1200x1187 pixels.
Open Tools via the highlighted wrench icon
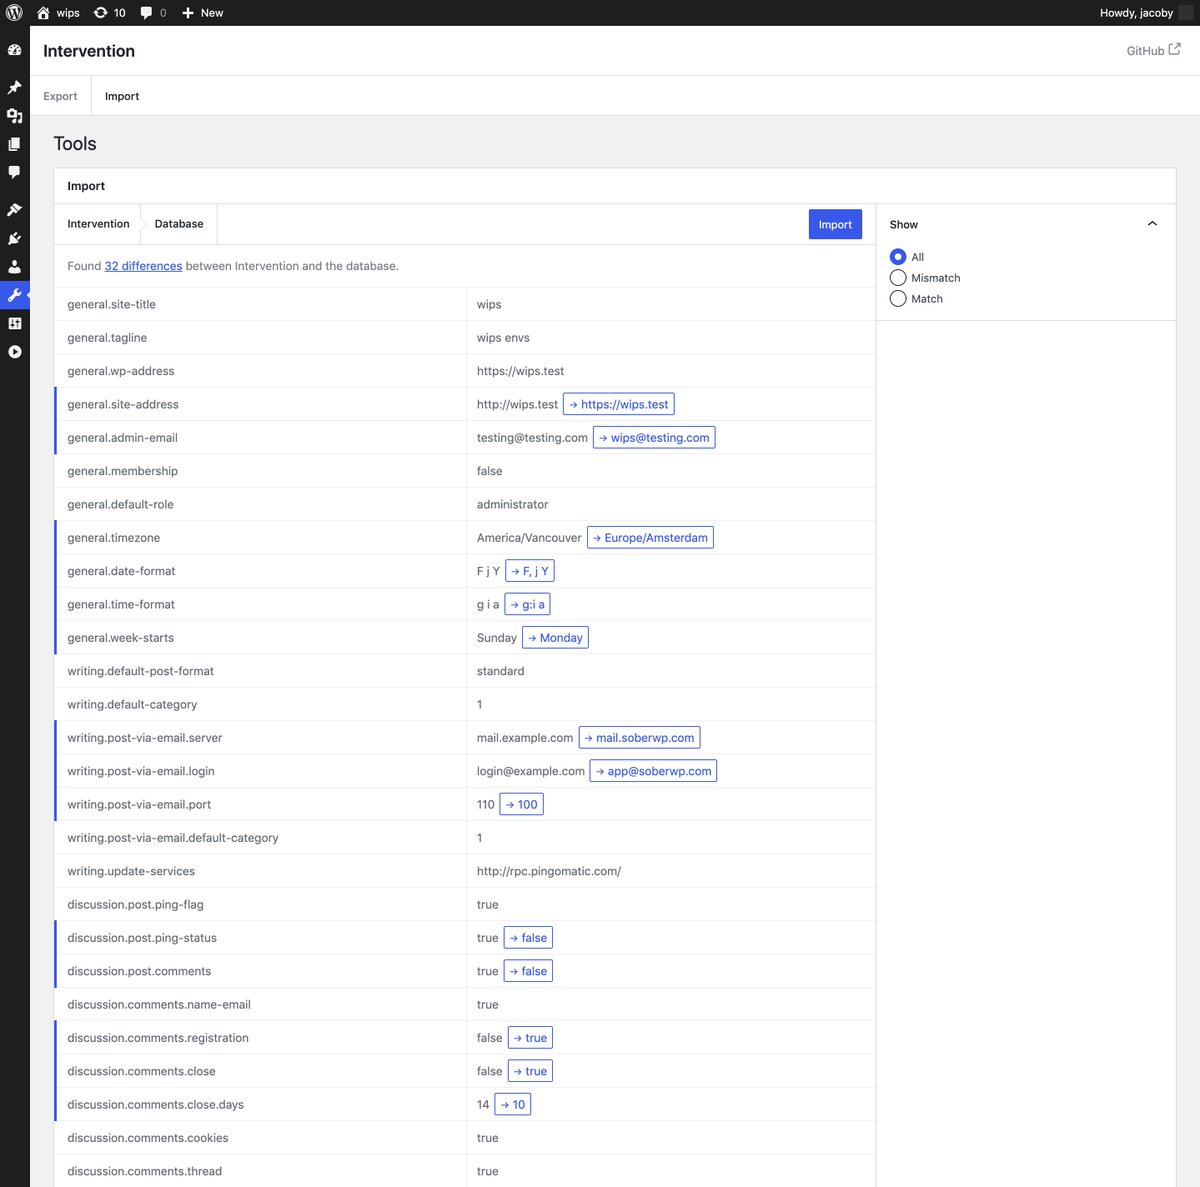14,295
